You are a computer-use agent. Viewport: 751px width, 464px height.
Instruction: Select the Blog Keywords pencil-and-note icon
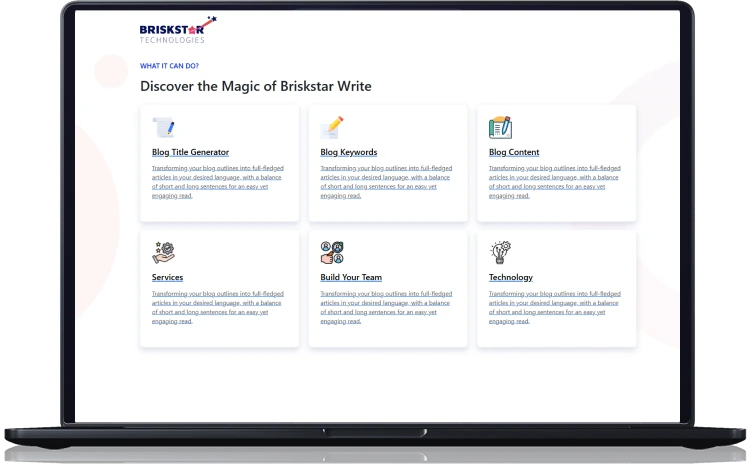[332, 127]
